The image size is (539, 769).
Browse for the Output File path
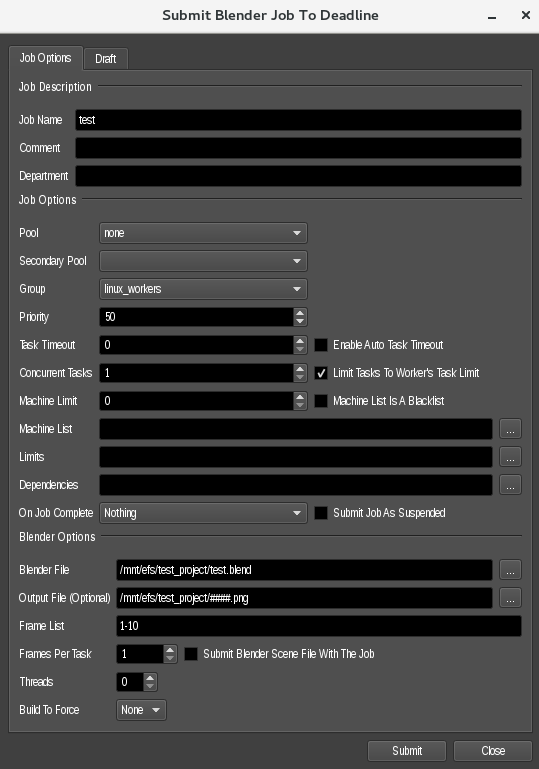(x=510, y=597)
